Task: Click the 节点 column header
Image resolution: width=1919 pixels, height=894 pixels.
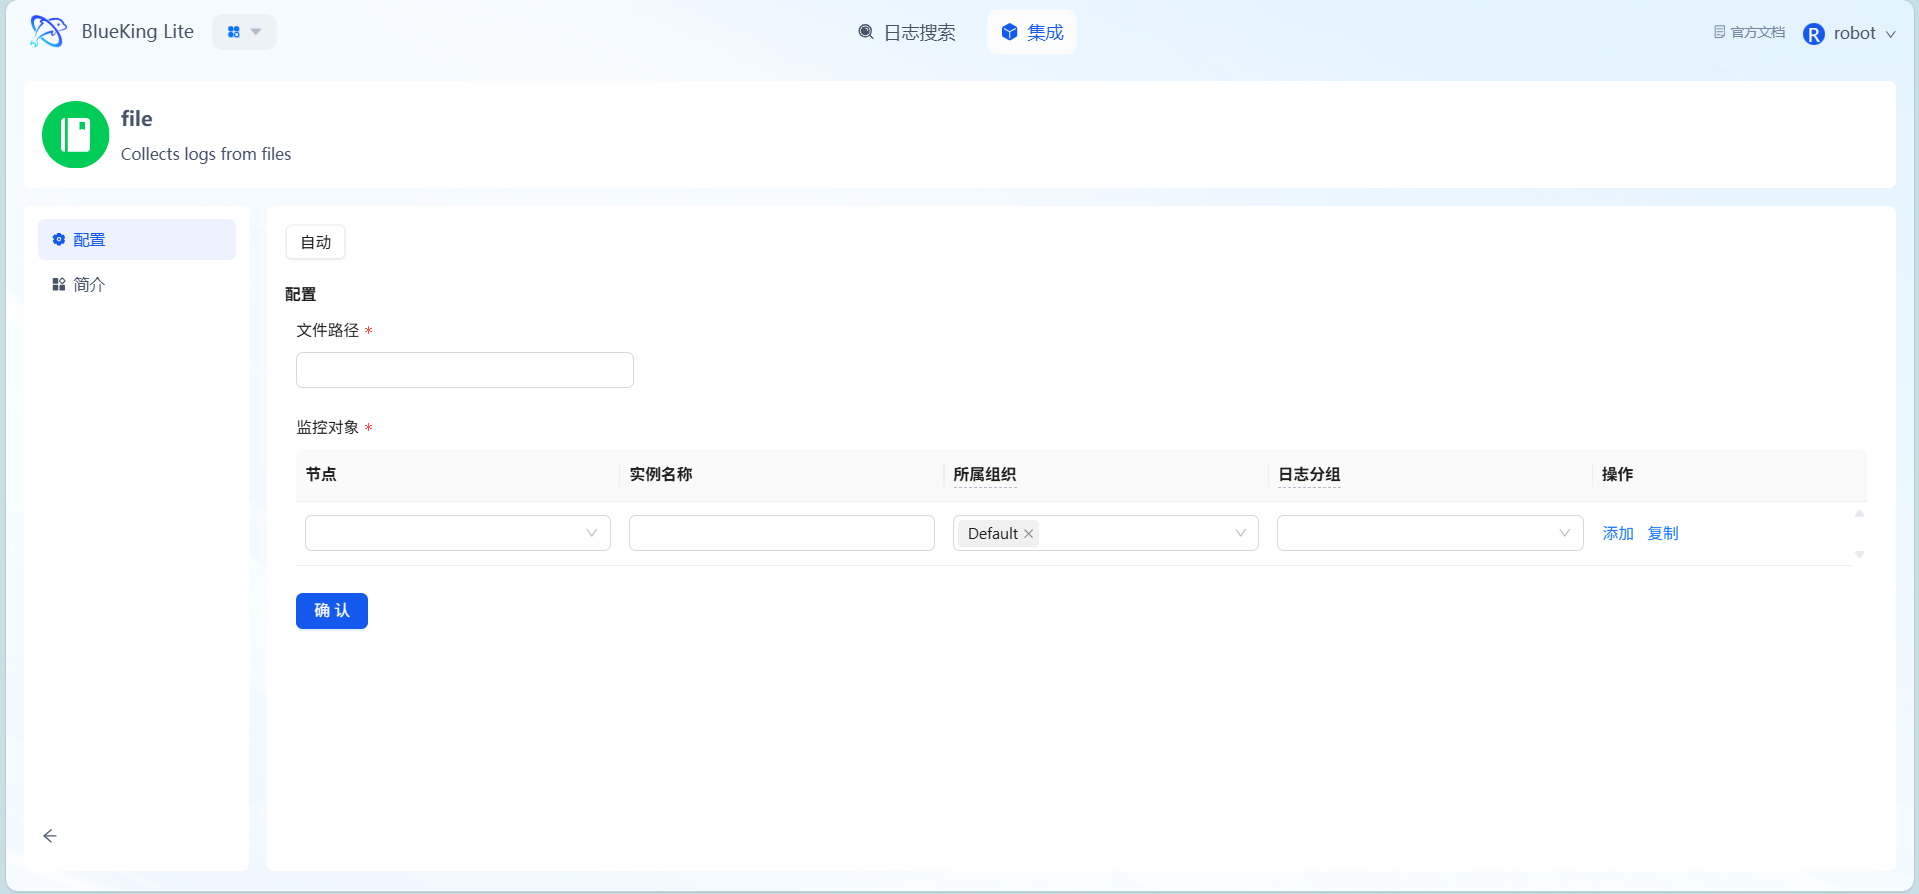Action: [321, 475]
